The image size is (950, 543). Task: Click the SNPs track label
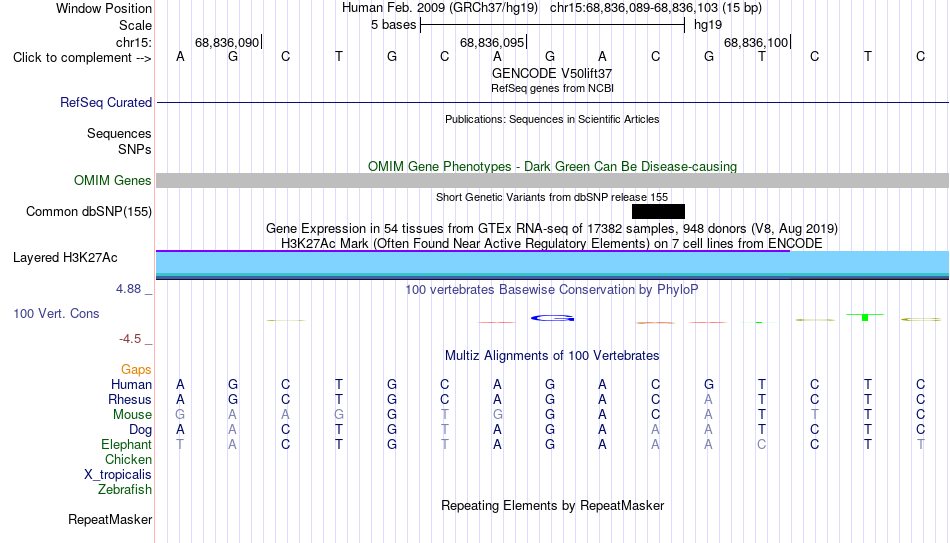pos(135,149)
